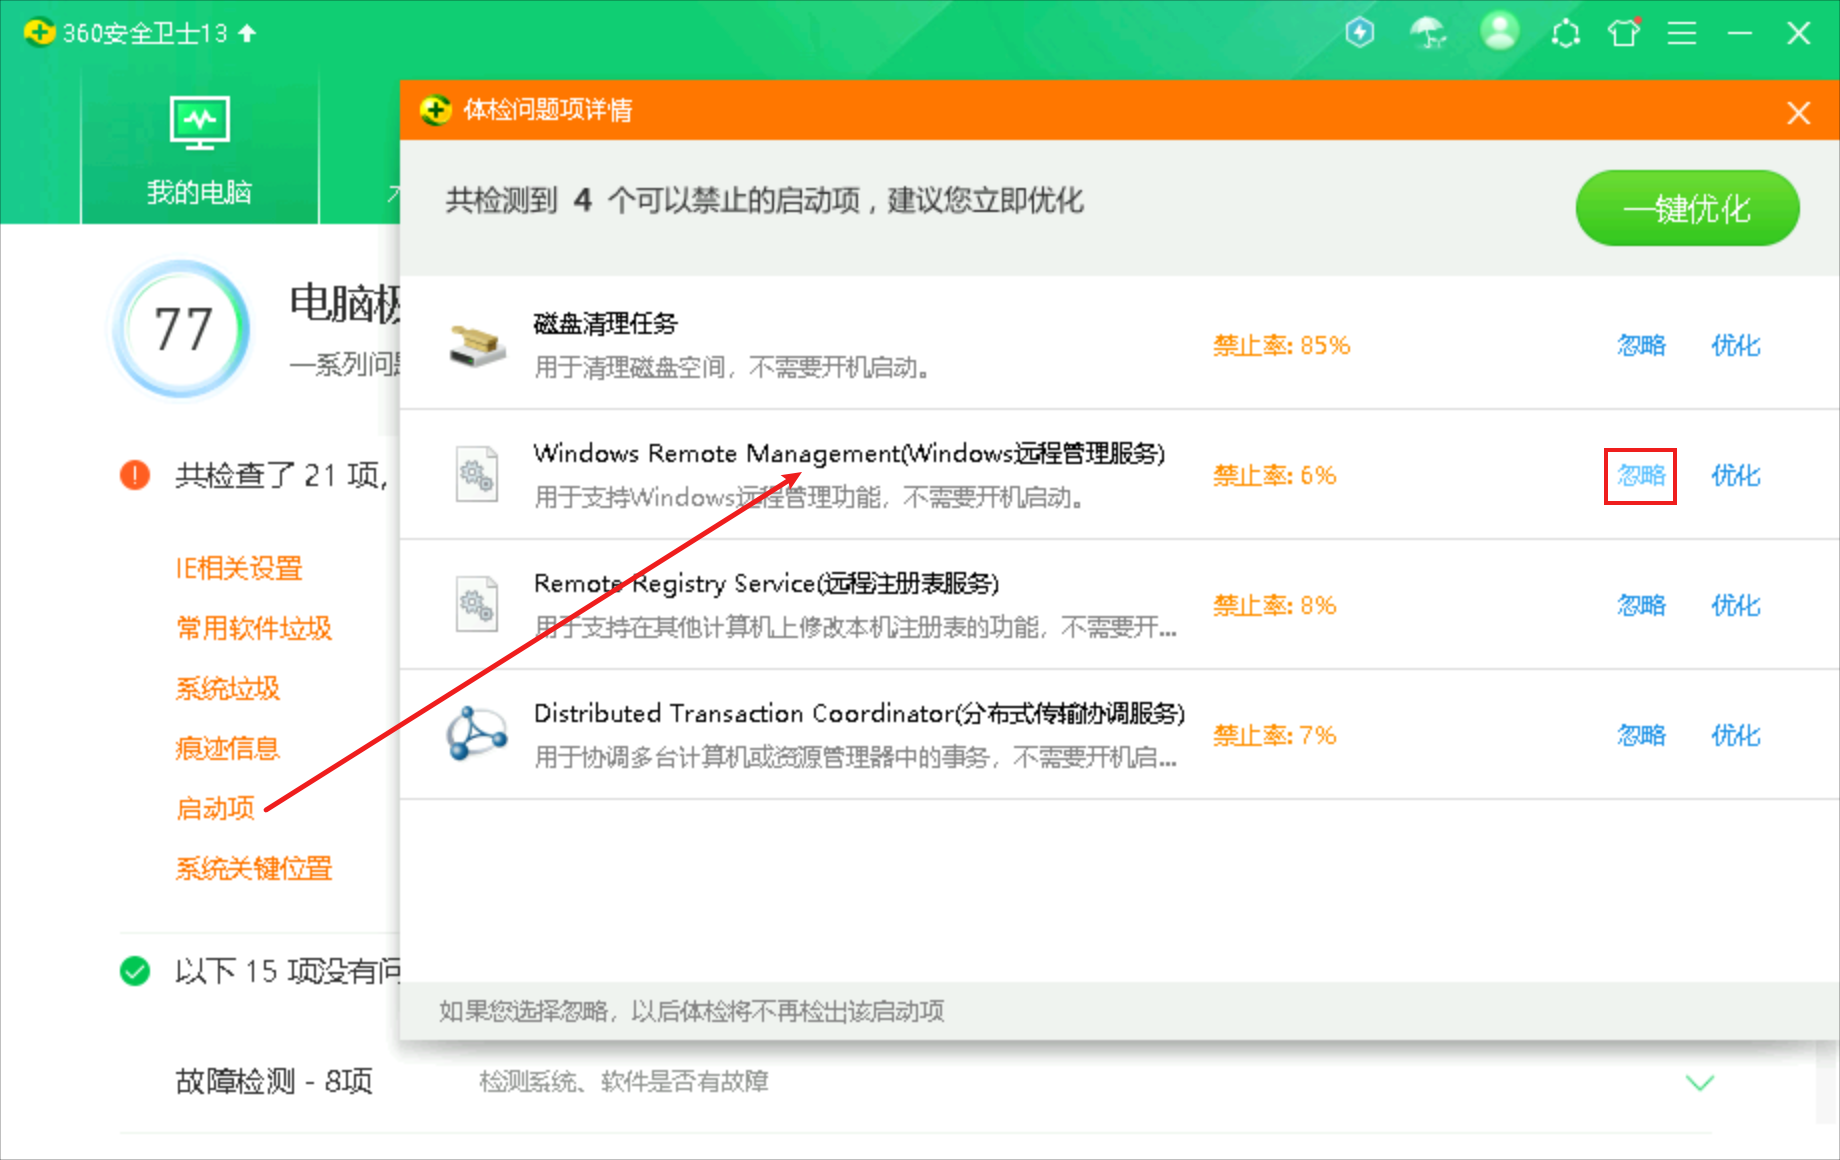Open the hamburger main menu
Image resolution: width=1840 pixels, height=1160 pixels.
[x=1682, y=34]
